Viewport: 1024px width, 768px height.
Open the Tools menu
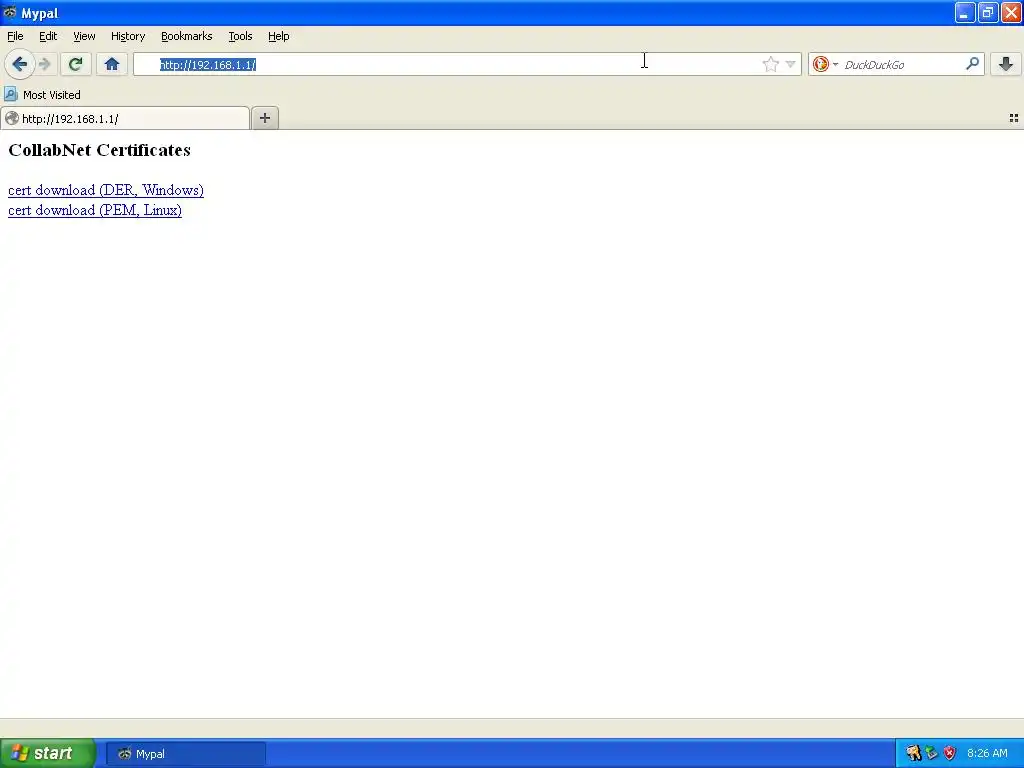(240, 36)
